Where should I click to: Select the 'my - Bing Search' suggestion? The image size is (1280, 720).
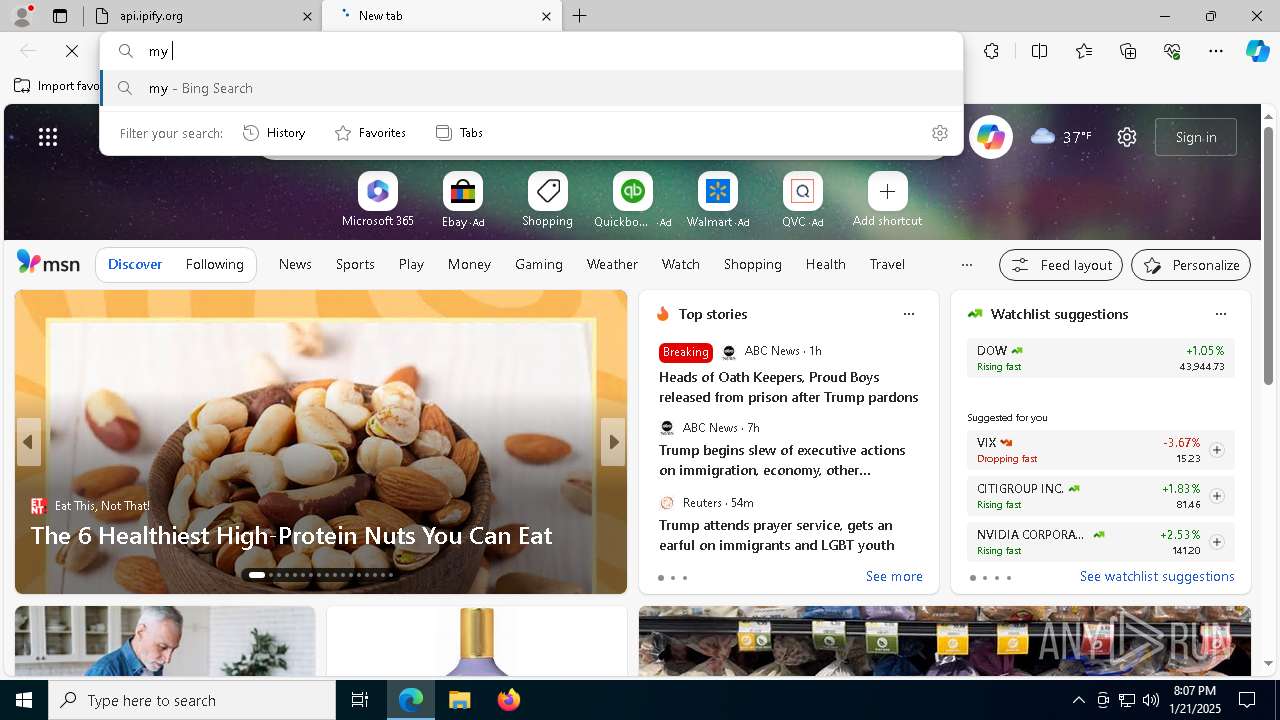coord(532,88)
